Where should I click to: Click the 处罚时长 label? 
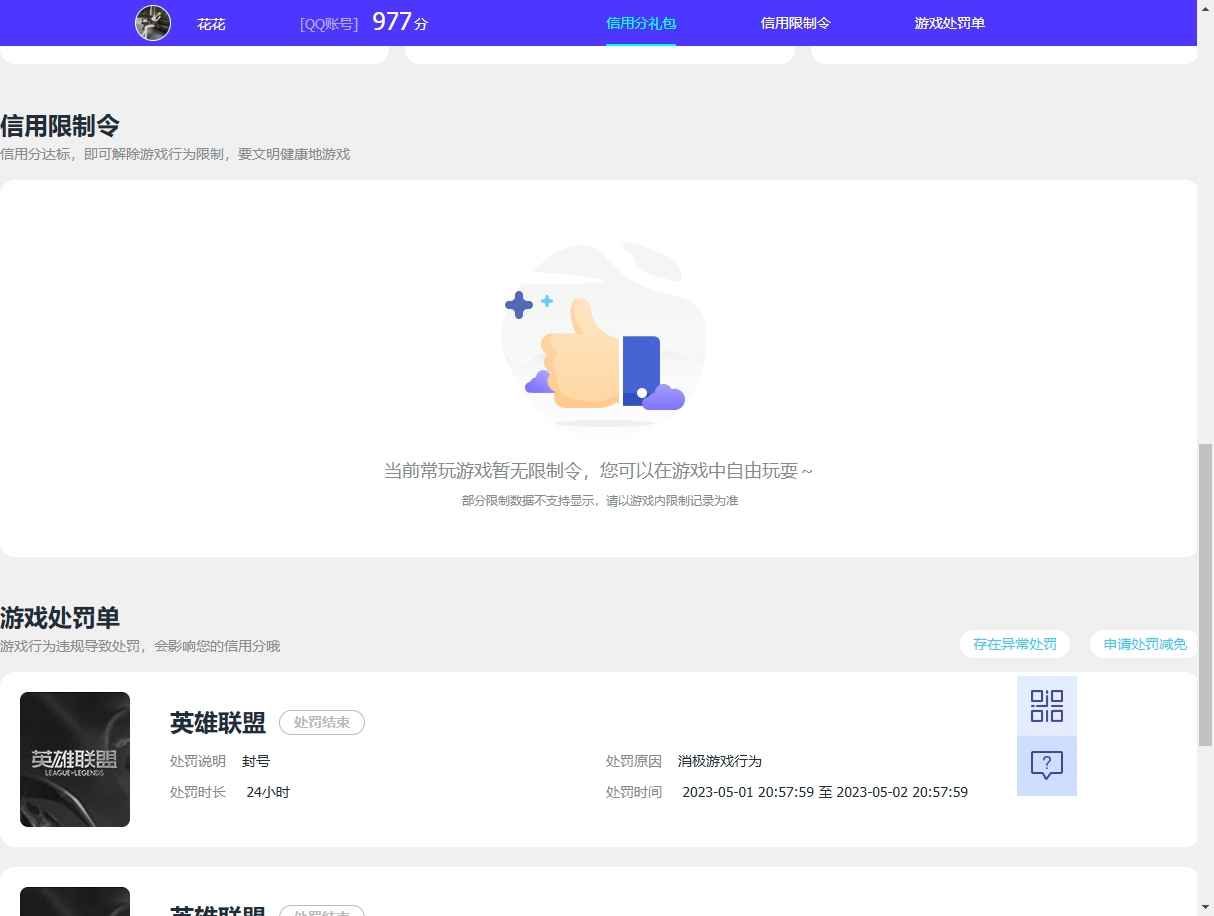tap(198, 792)
